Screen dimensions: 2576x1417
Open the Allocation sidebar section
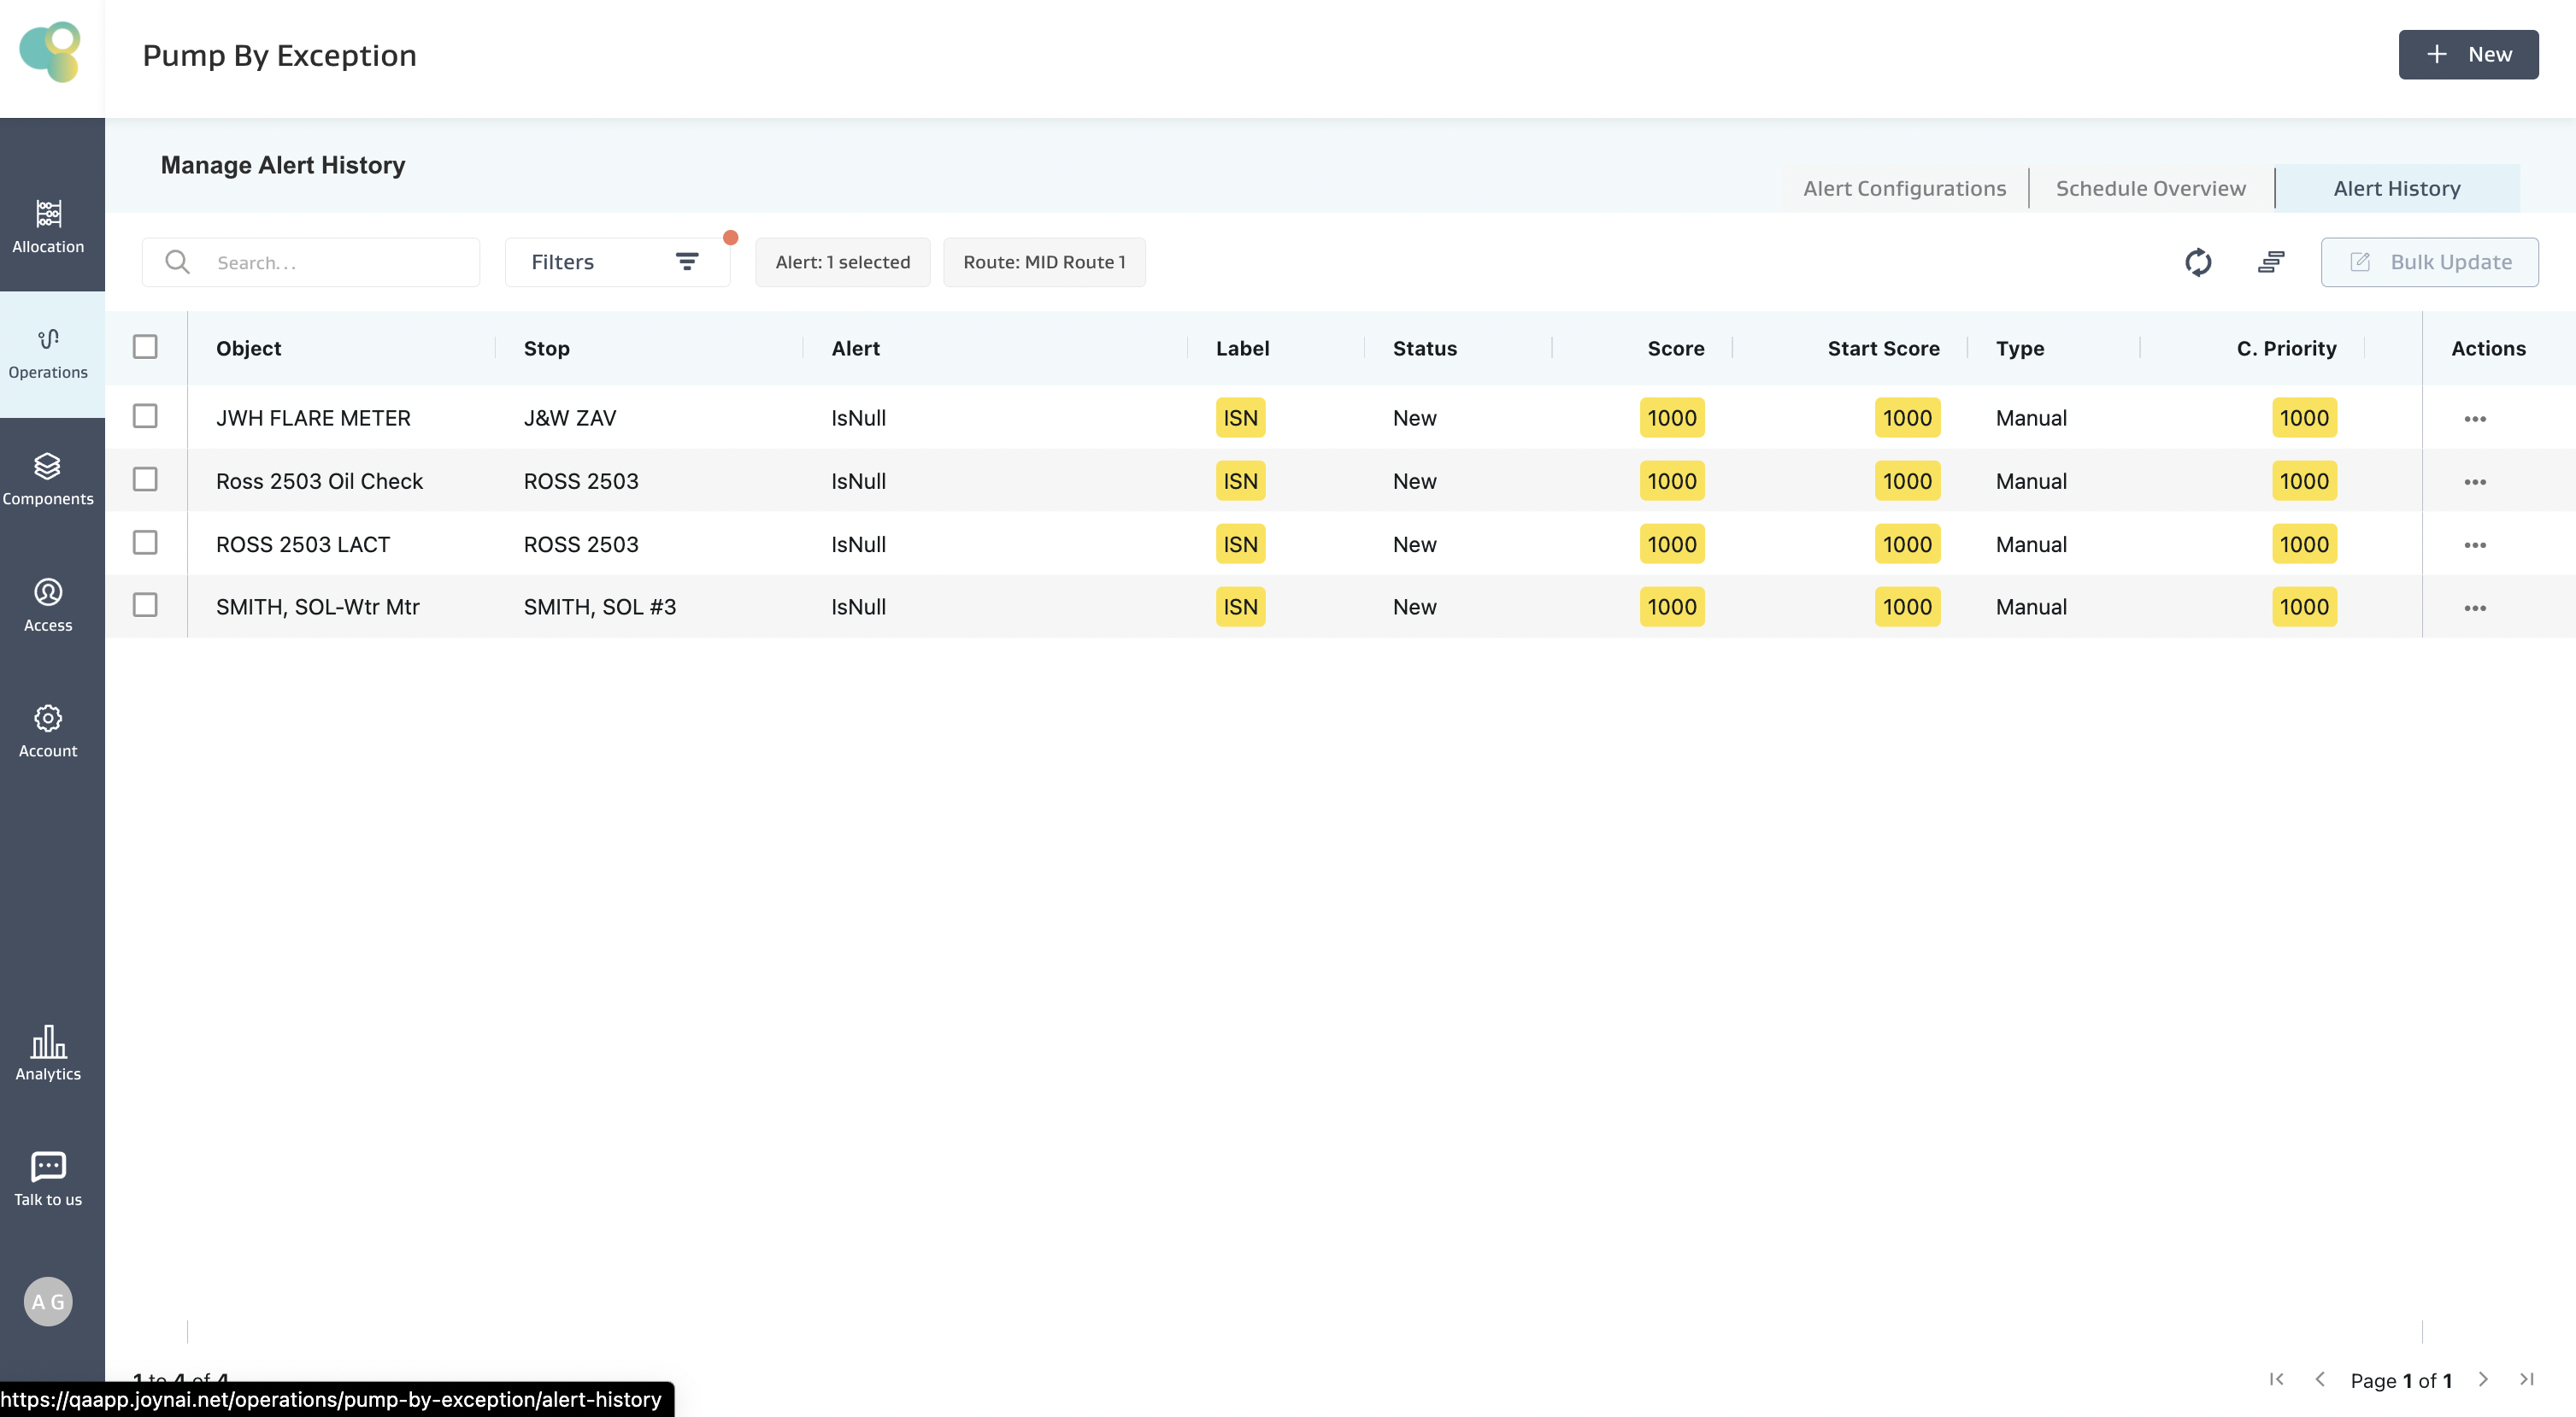click(x=48, y=226)
